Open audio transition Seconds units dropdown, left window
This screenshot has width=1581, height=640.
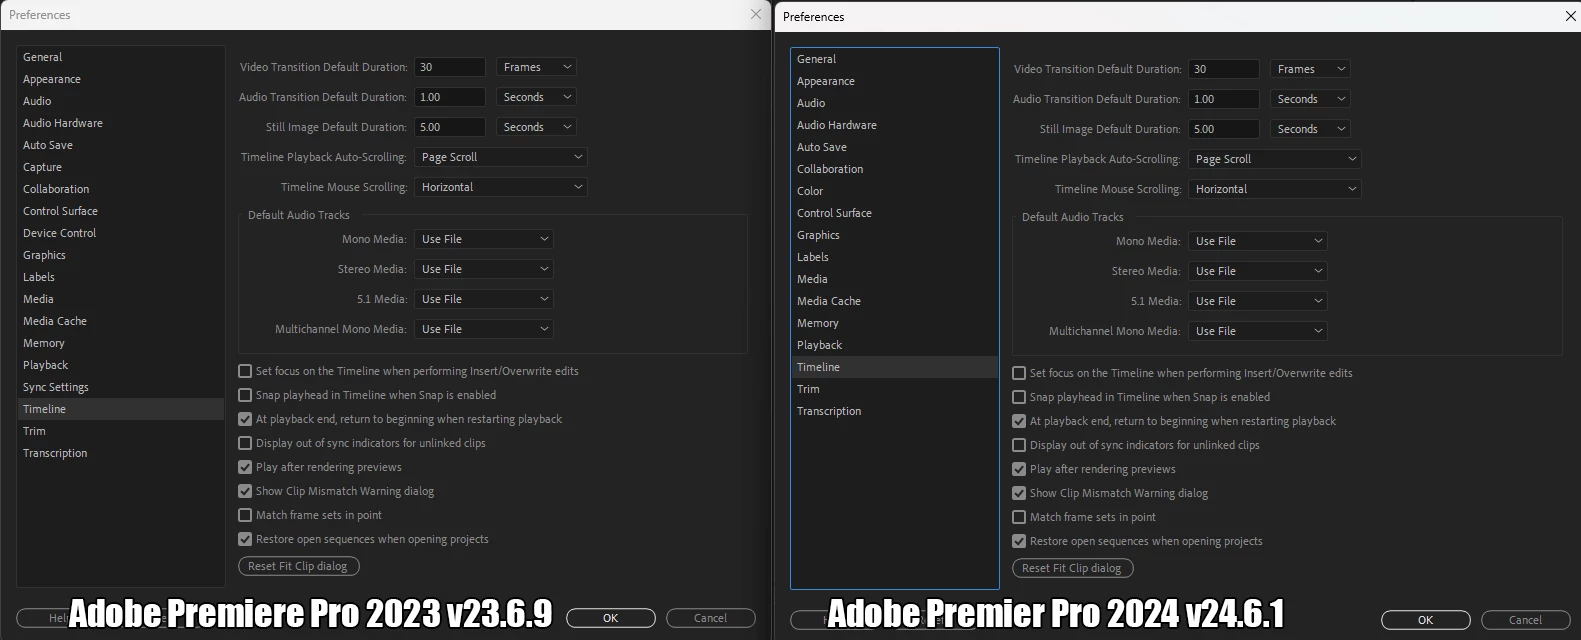(x=536, y=97)
